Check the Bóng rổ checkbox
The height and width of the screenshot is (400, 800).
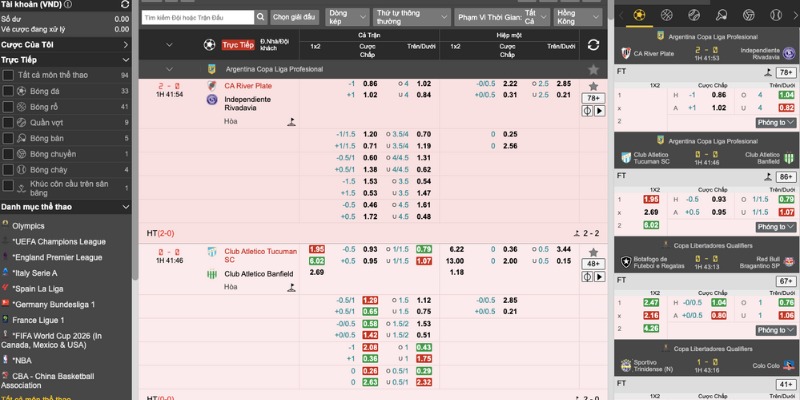click(8, 107)
